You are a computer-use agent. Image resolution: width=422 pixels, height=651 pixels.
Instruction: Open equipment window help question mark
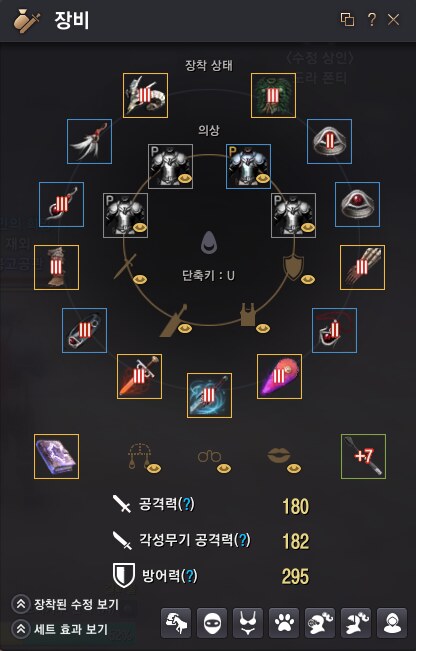371,20
